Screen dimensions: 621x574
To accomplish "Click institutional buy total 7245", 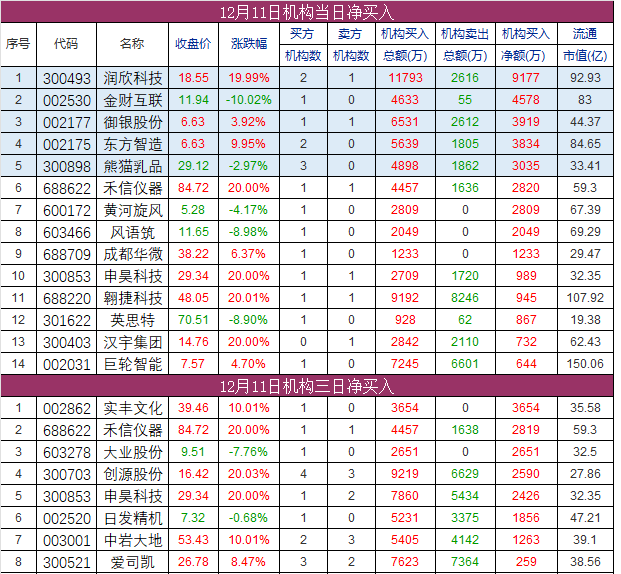I will click(x=405, y=364).
